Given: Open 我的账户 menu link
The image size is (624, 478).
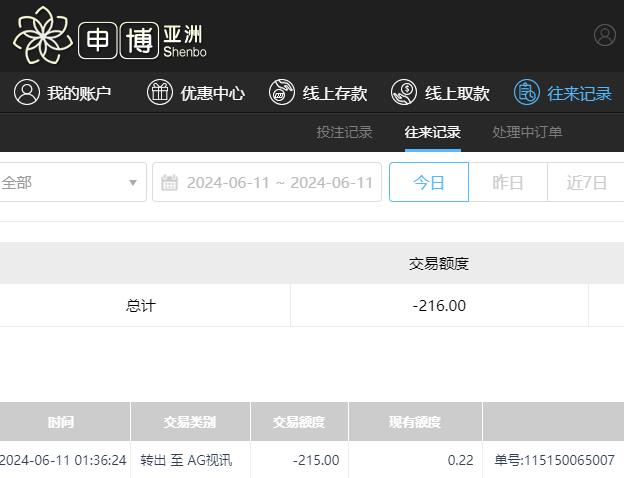Looking at the screenshot, I should (x=79, y=94).
